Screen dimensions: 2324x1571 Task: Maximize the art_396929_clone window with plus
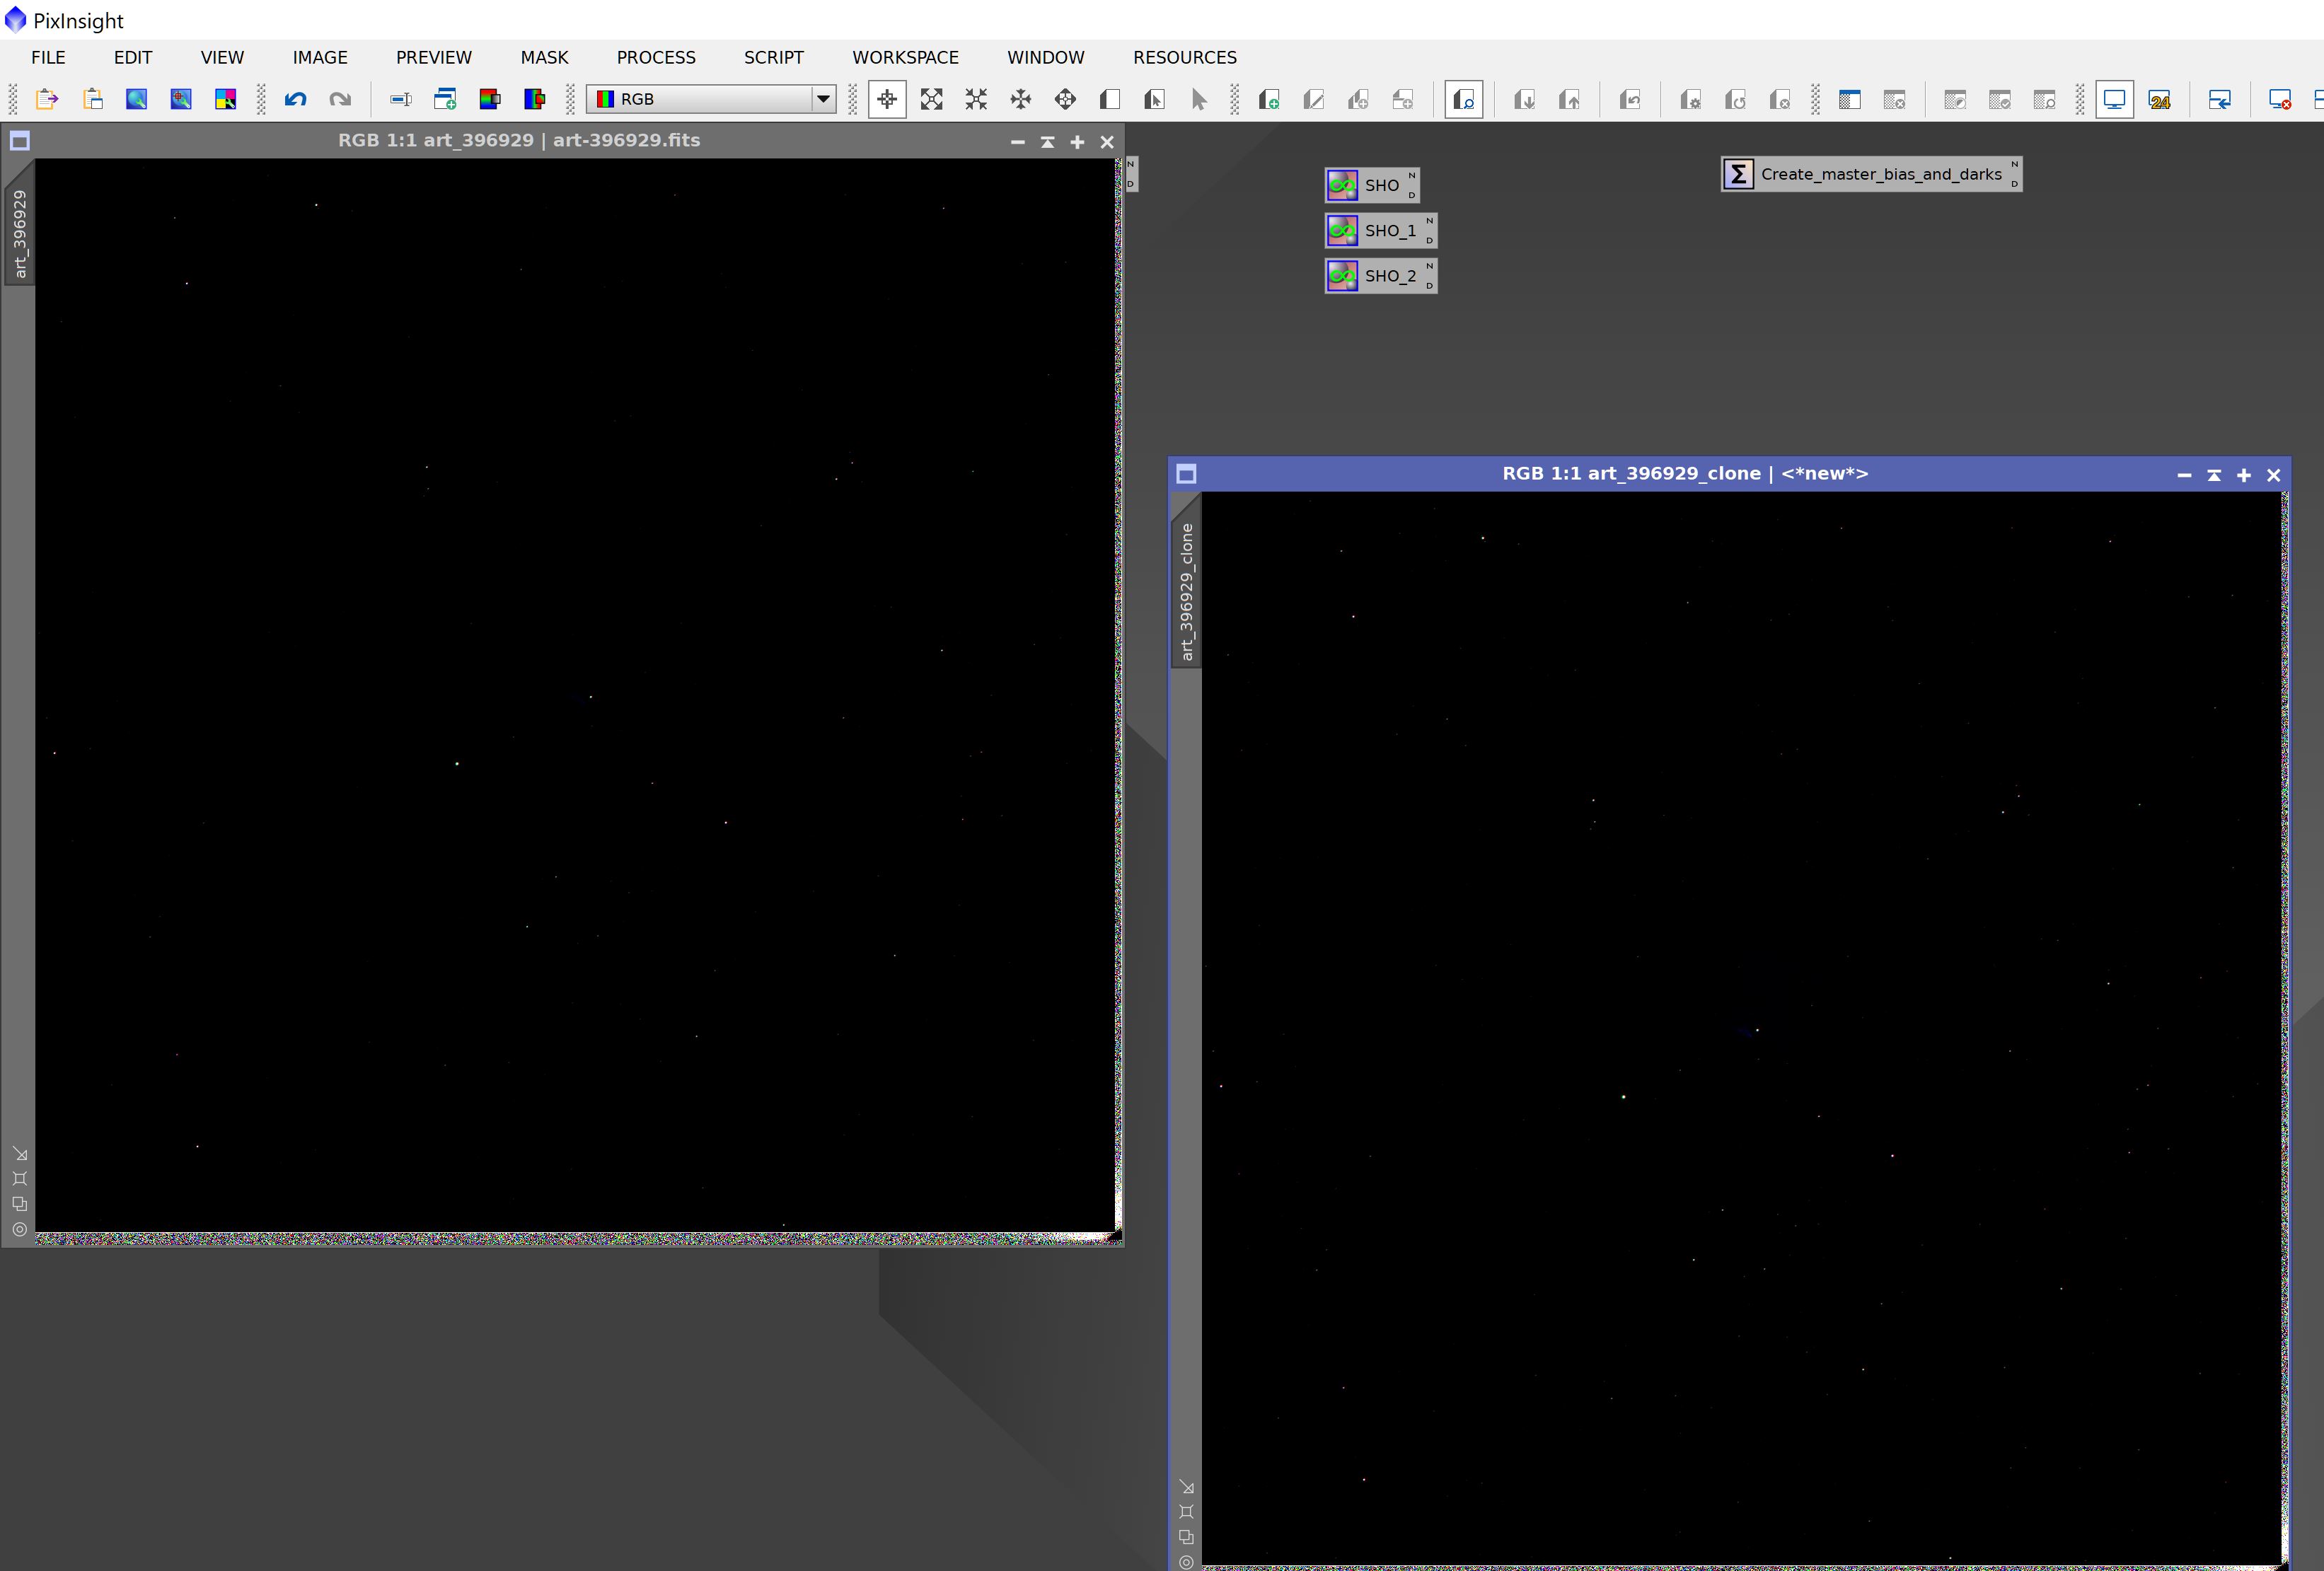pos(2244,475)
